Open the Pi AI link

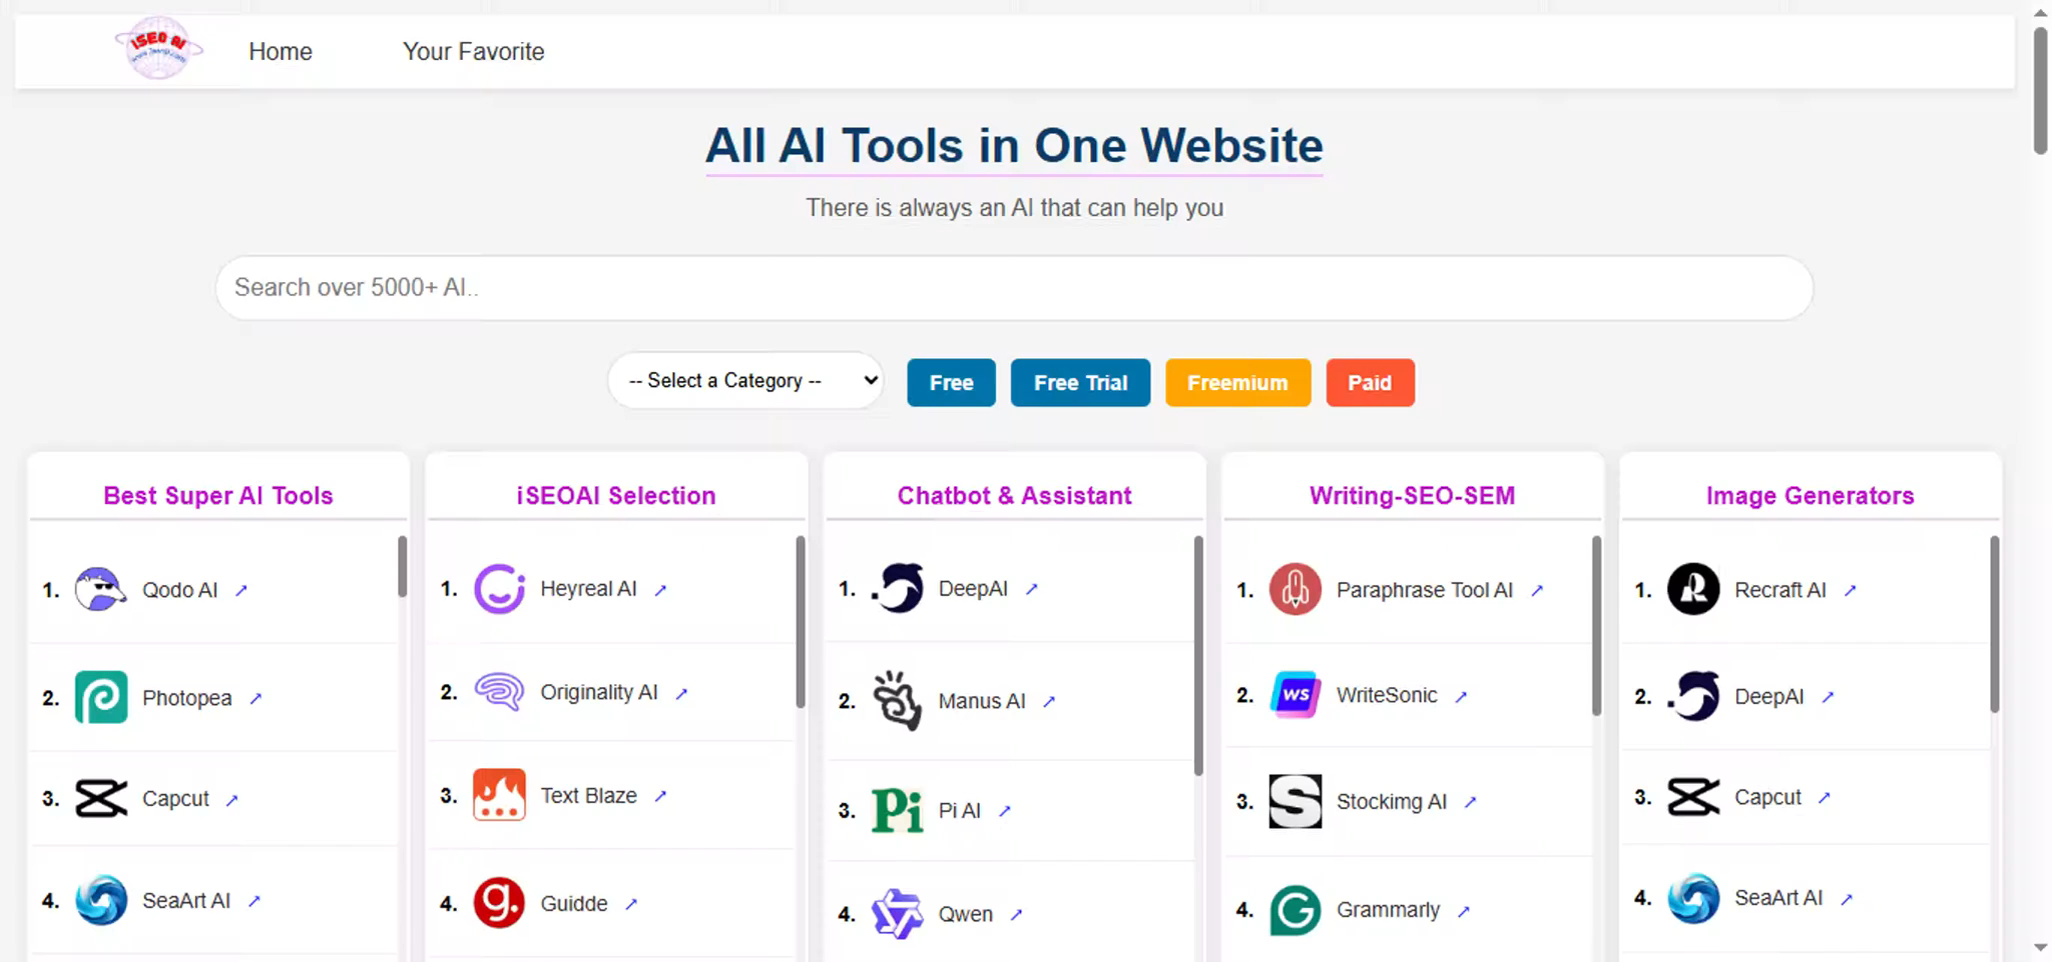[959, 810]
